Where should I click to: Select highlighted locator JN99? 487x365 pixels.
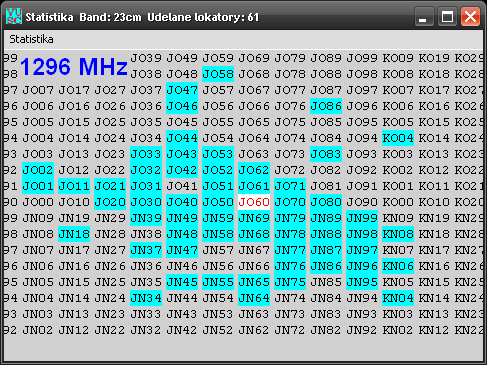pos(362,218)
